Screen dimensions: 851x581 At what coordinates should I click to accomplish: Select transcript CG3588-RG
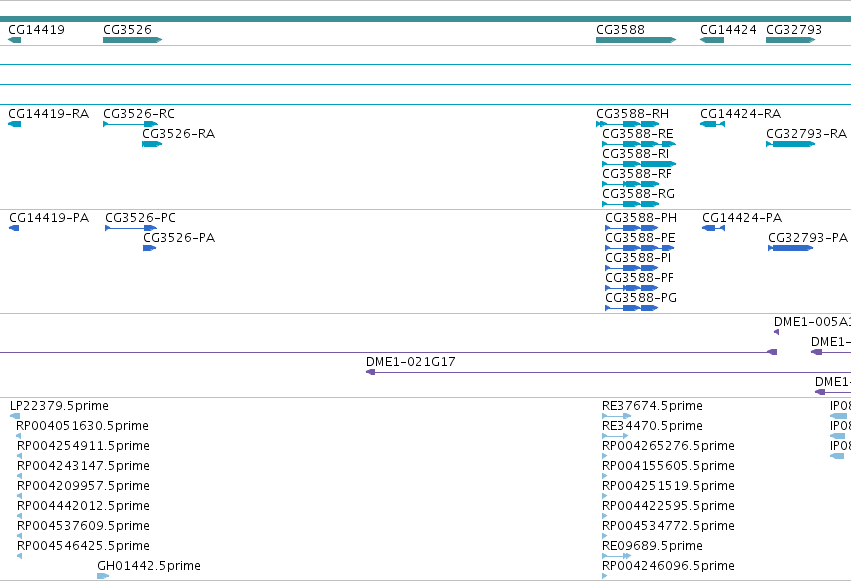[639, 194]
